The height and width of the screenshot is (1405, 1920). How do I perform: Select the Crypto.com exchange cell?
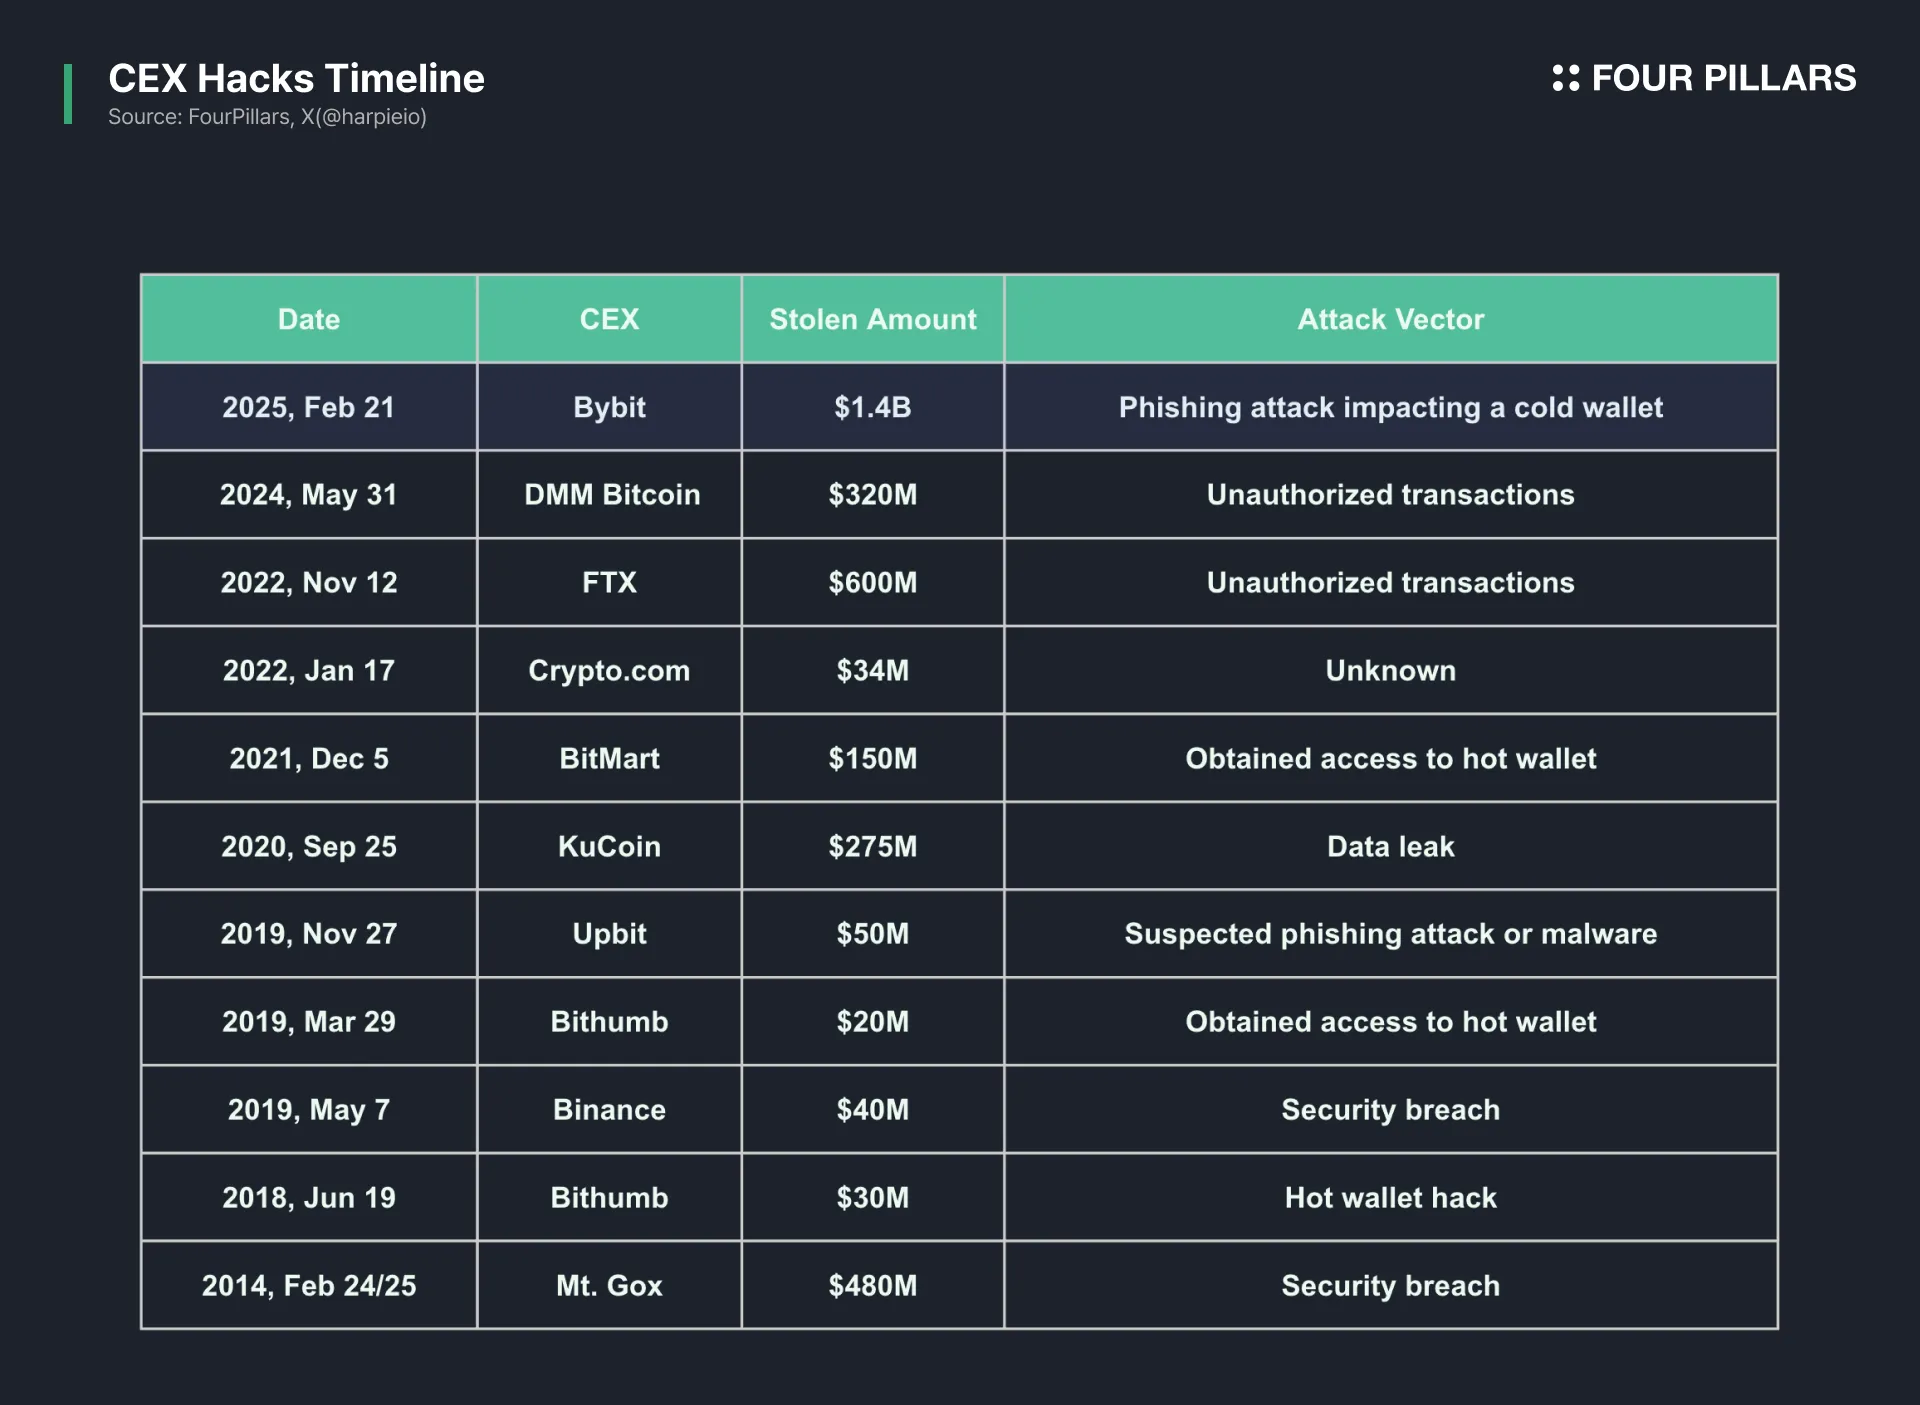(x=609, y=670)
